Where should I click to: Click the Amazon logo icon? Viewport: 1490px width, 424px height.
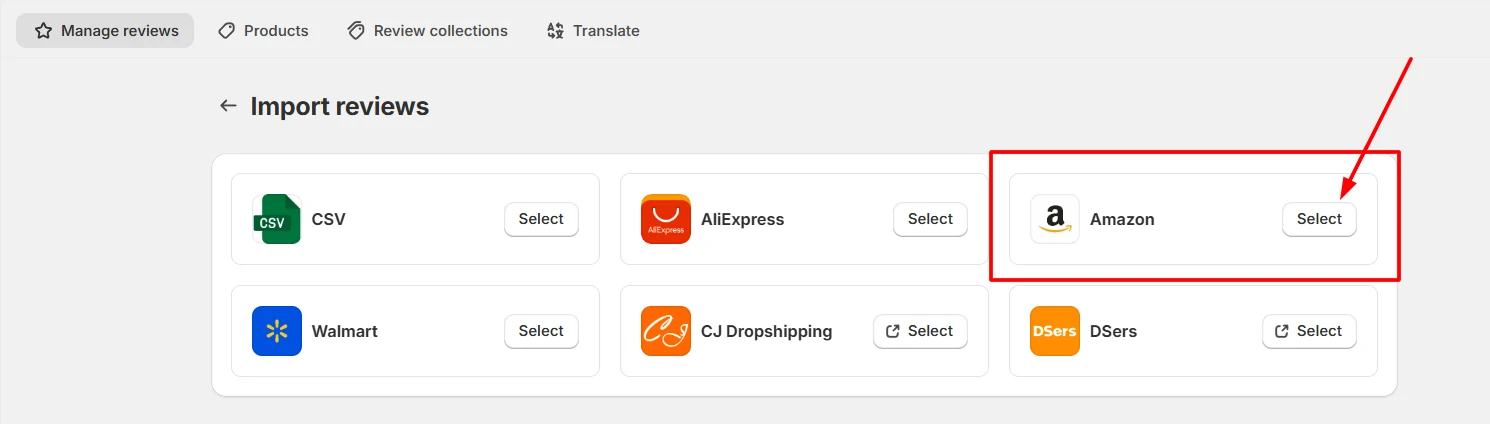click(x=1054, y=219)
